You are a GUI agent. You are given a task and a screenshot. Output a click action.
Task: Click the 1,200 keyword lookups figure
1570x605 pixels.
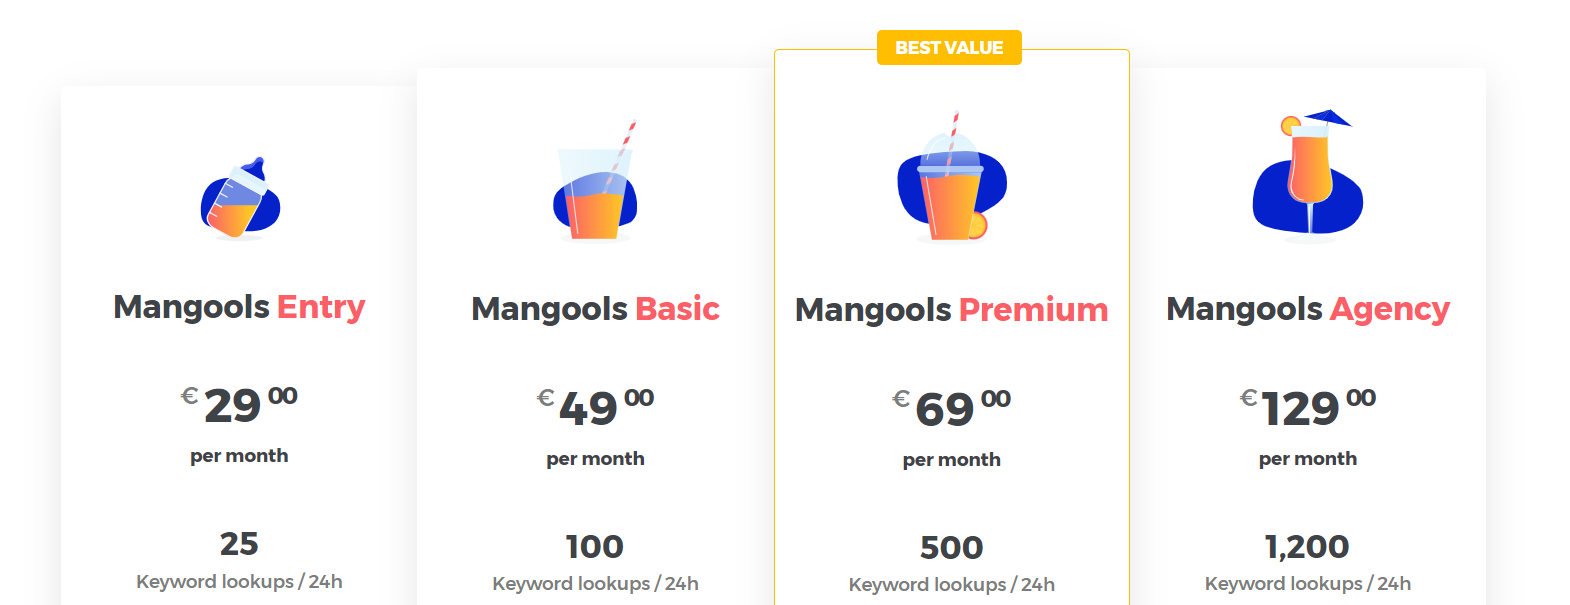click(x=1308, y=547)
